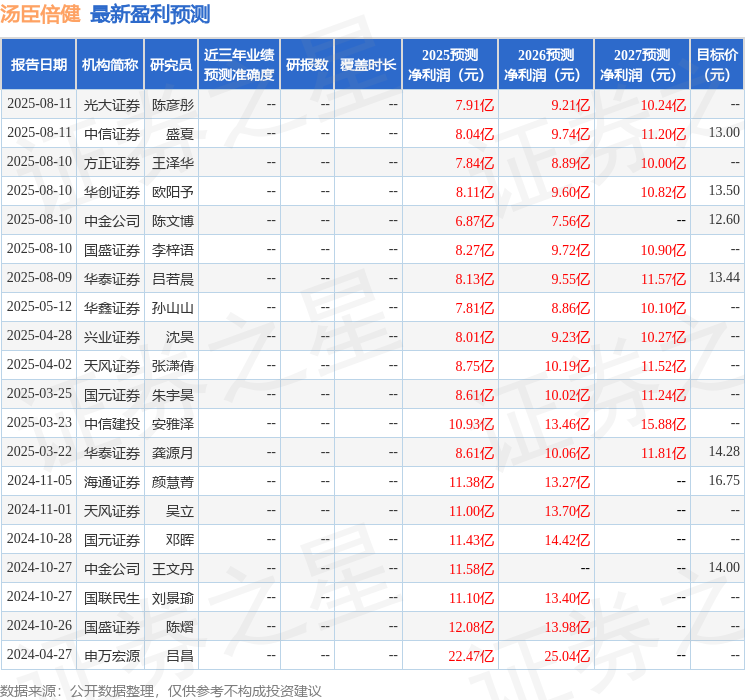Click the 2027预测净利润 column header
Image resolution: width=745 pixels, height=700 pixels.
642,65
